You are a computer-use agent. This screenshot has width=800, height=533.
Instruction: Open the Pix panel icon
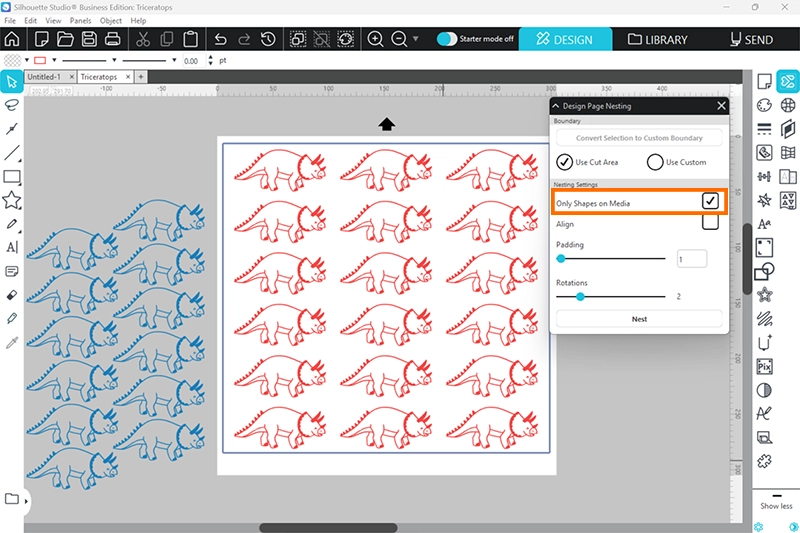(x=764, y=367)
